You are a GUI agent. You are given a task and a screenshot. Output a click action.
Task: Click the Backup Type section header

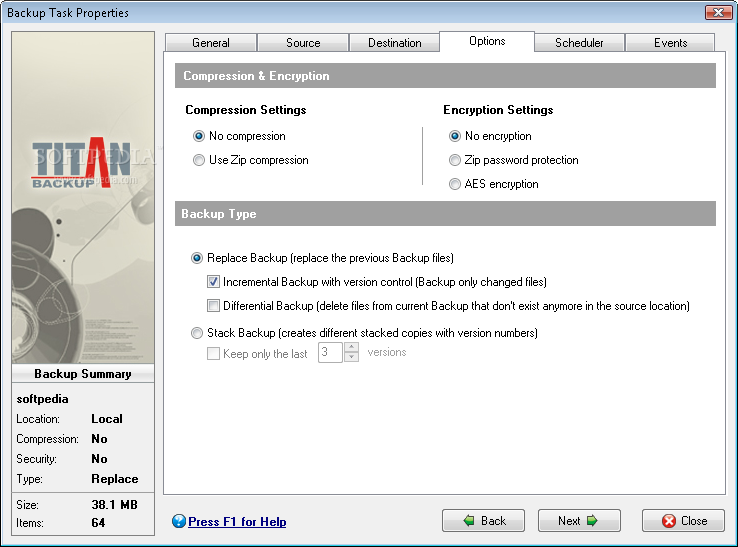[445, 214]
